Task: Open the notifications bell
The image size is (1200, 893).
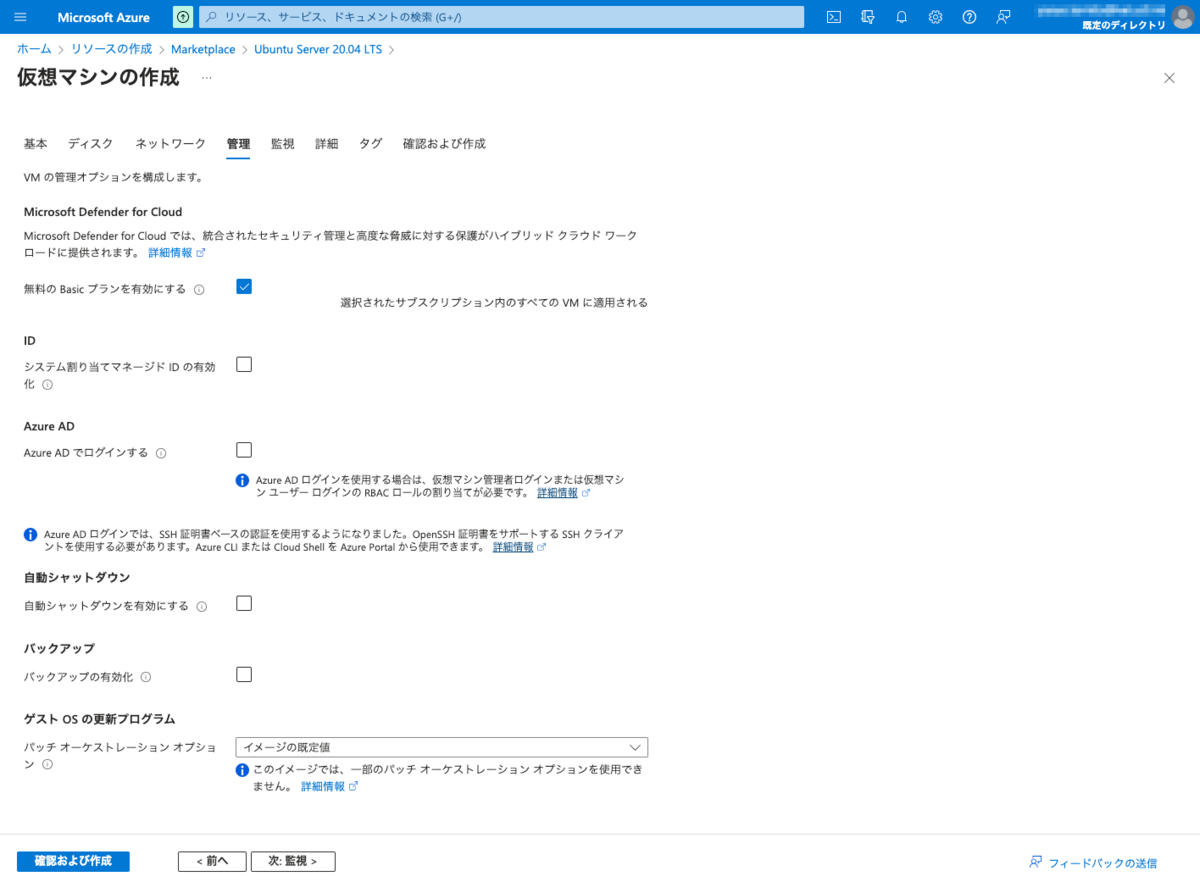Action: [901, 17]
